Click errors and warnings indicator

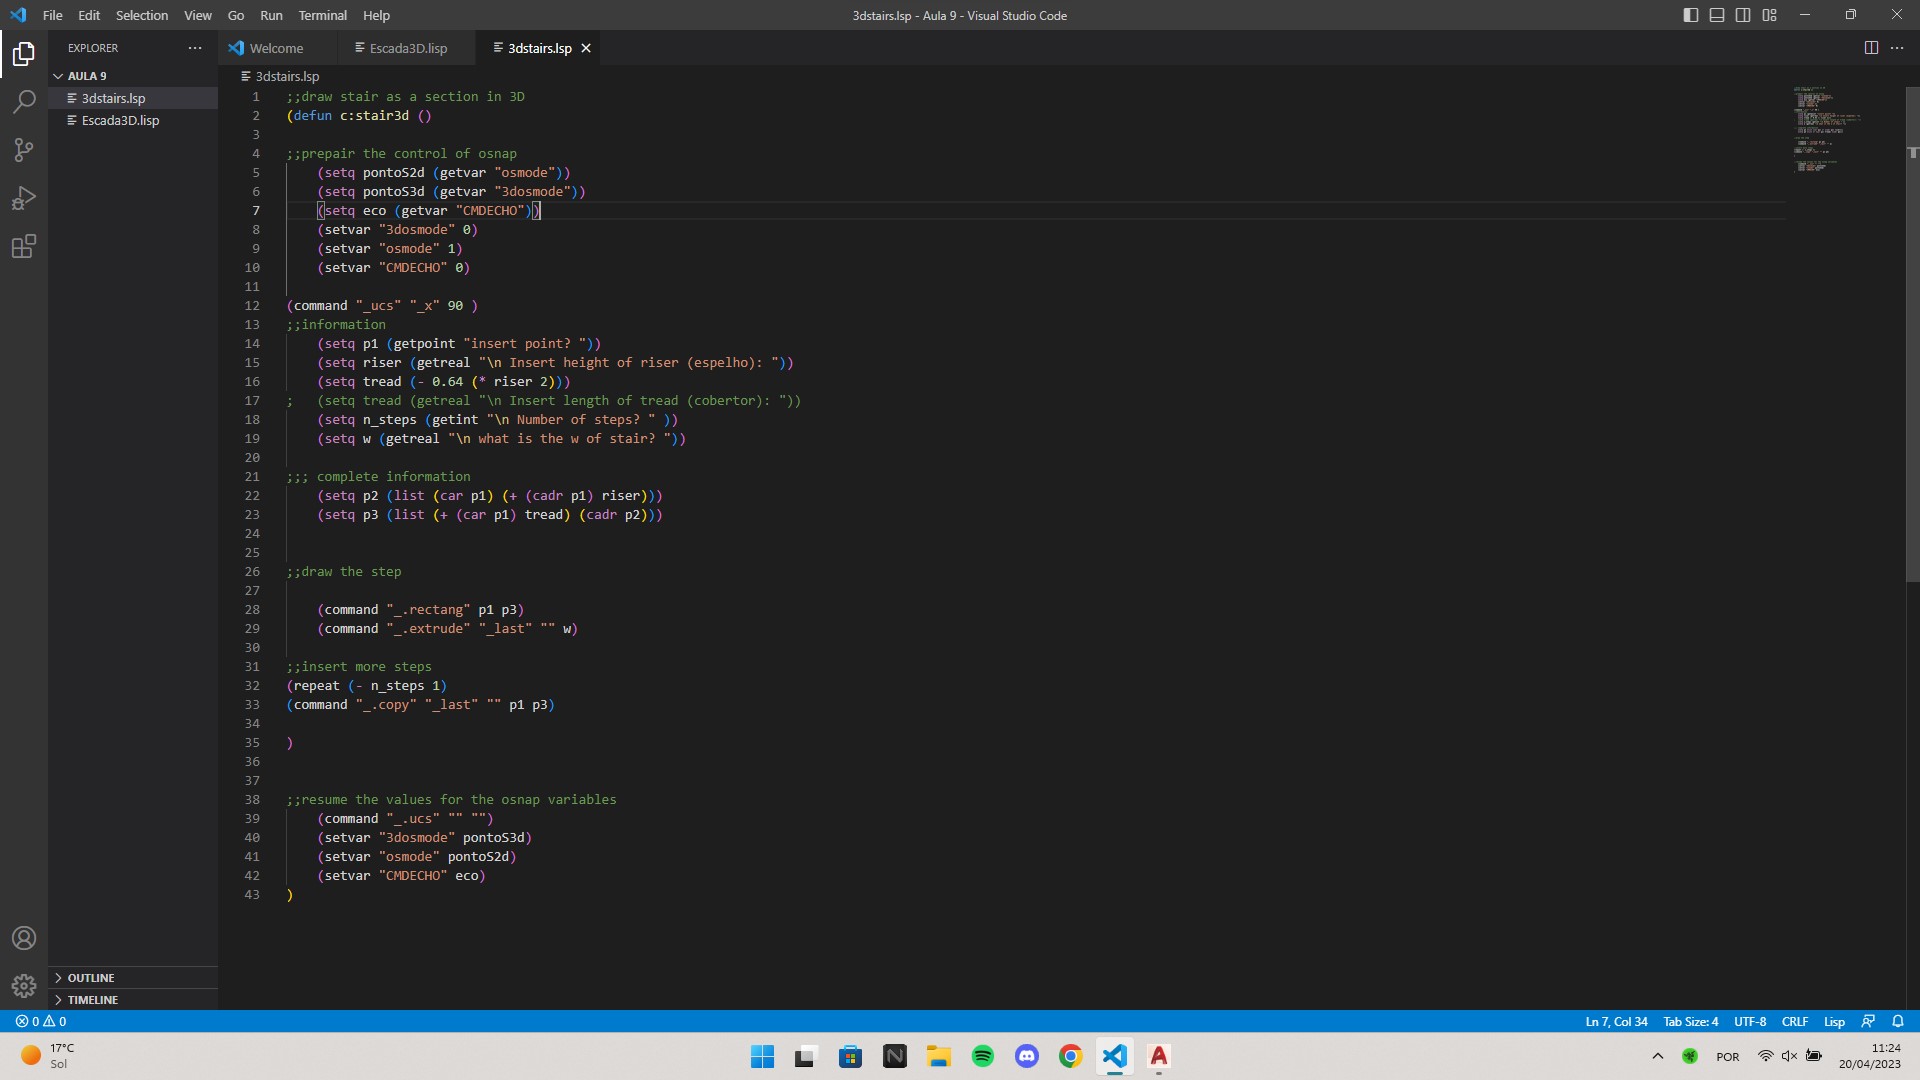pyautogui.click(x=41, y=1021)
